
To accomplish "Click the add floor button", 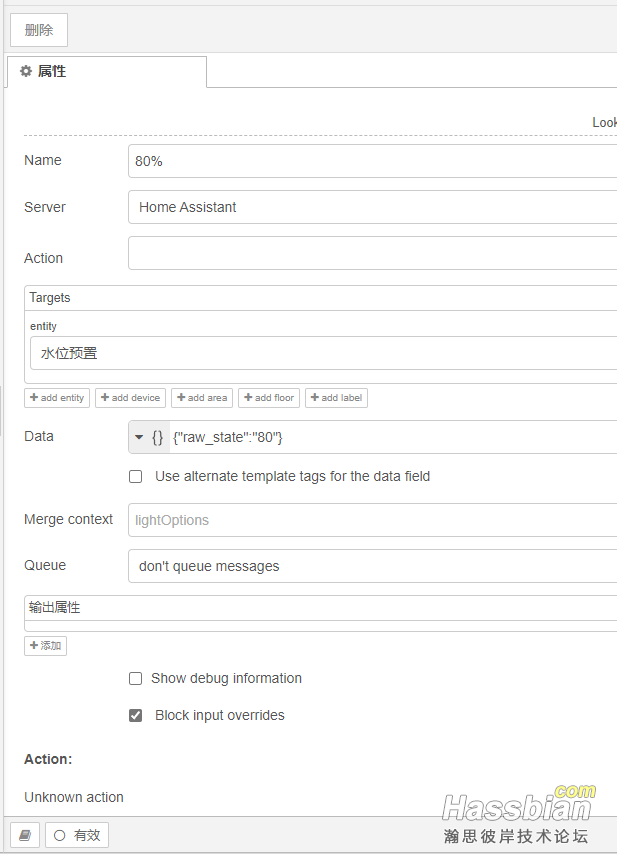I will 269,398.
